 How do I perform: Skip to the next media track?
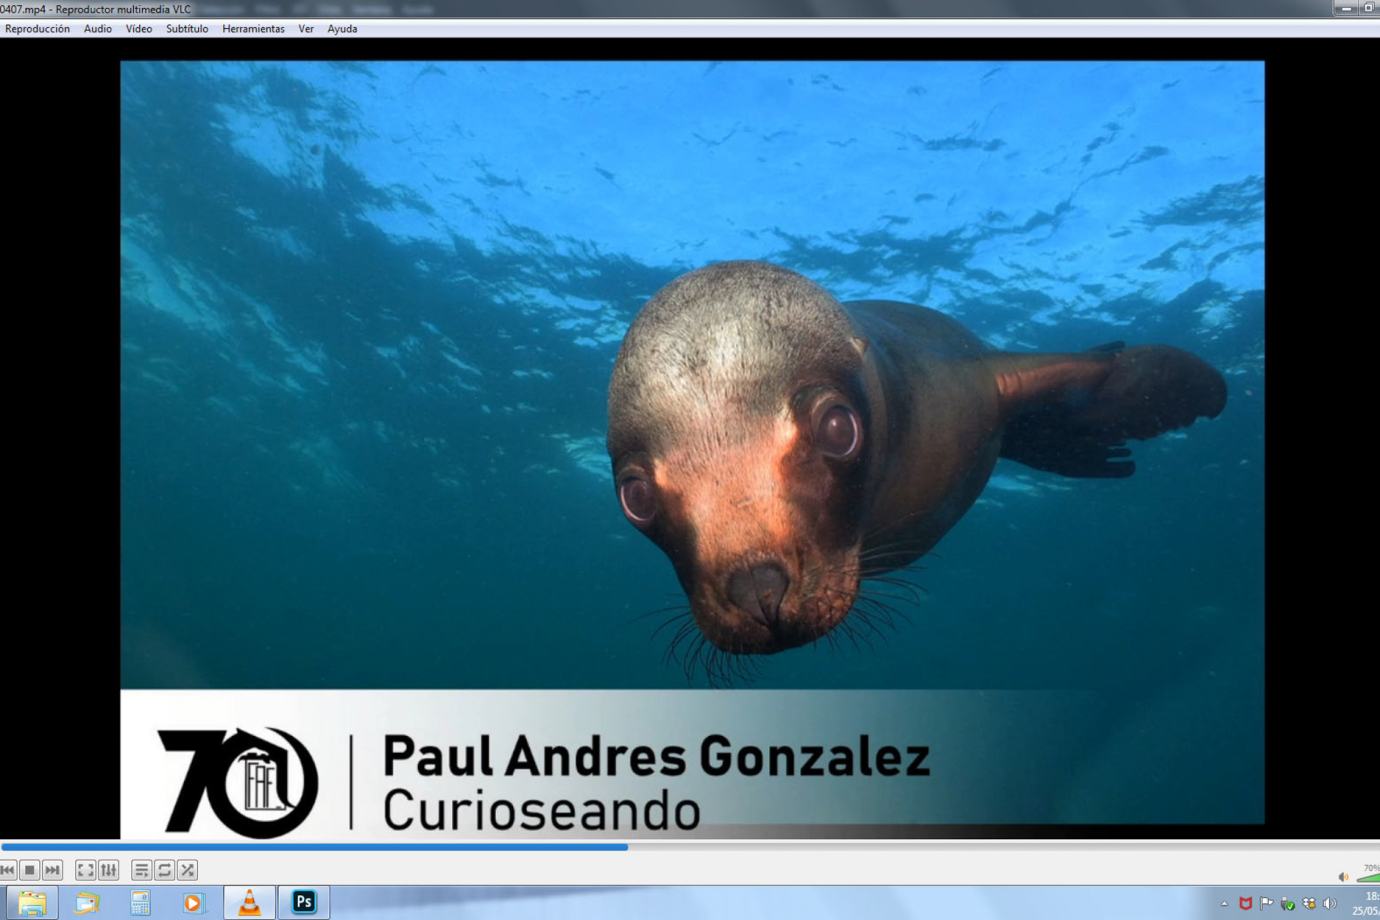[52, 870]
